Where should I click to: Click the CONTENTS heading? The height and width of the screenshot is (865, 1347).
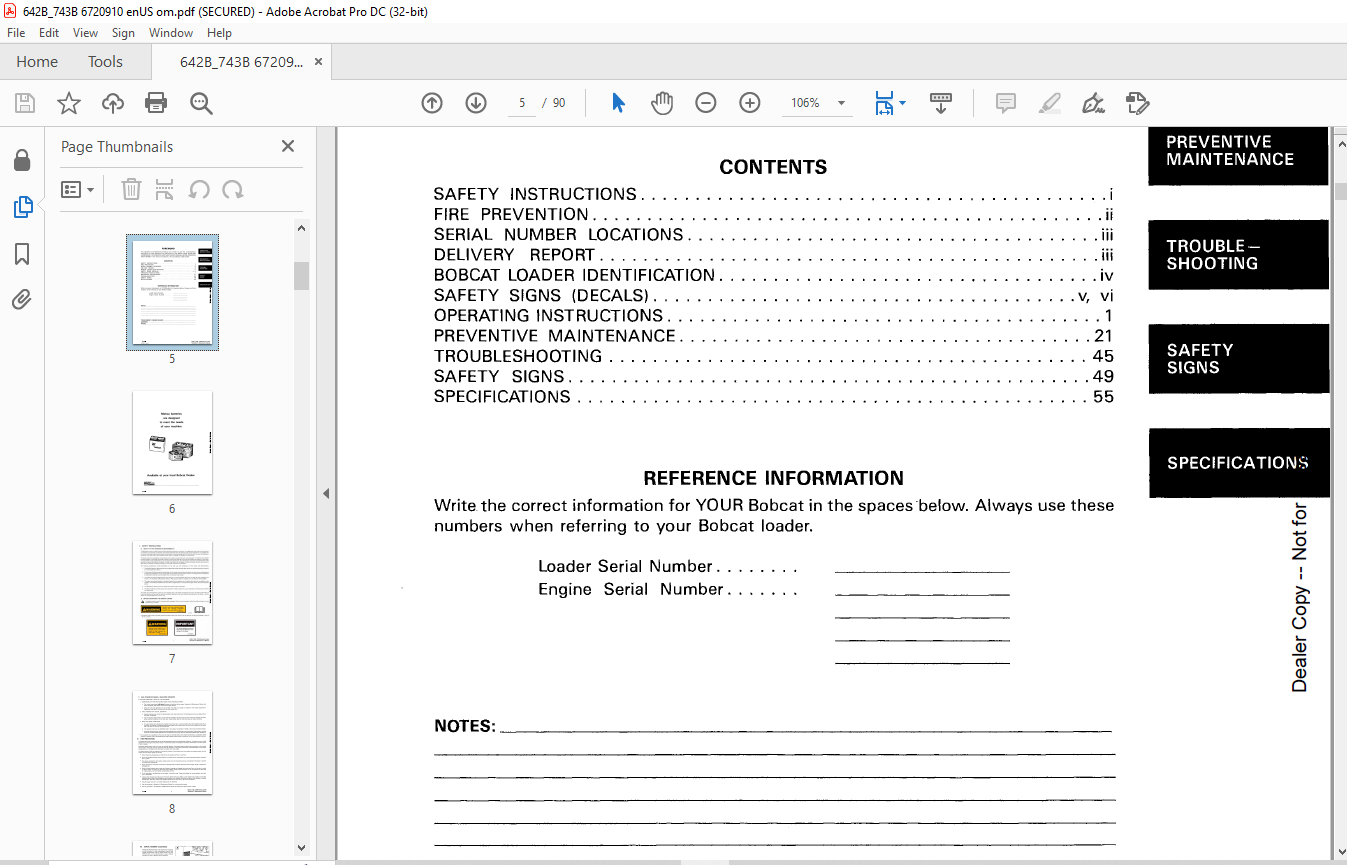click(x=773, y=167)
